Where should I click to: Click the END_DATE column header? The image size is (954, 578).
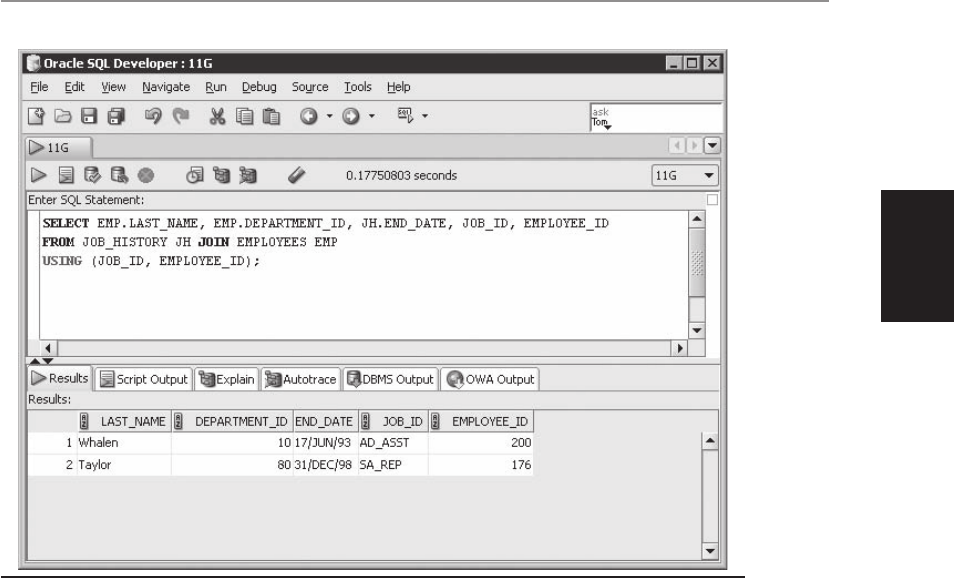point(325,421)
